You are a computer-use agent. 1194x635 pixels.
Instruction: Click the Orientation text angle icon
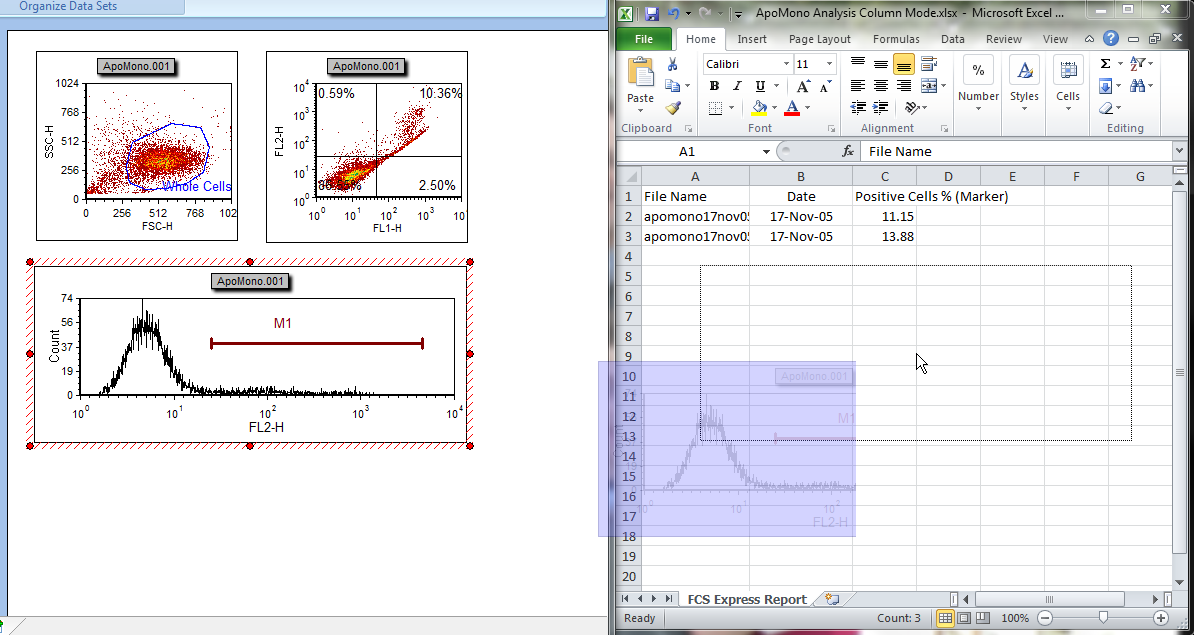(910, 108)
